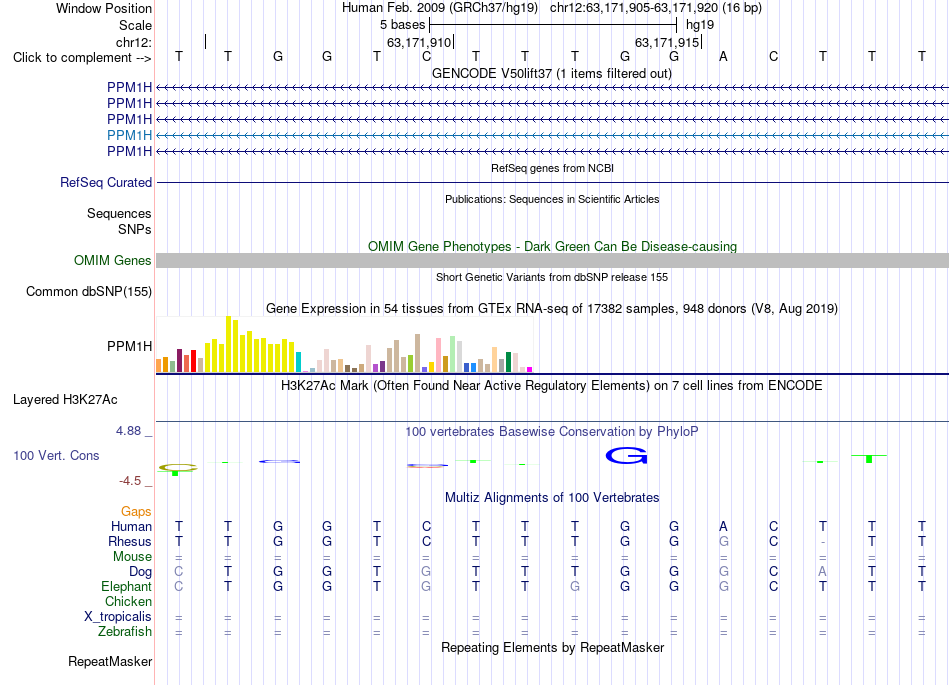Click the chr12: ruler label
The width and height of the screenshot is (950, 685).
[x=133, y=42]
